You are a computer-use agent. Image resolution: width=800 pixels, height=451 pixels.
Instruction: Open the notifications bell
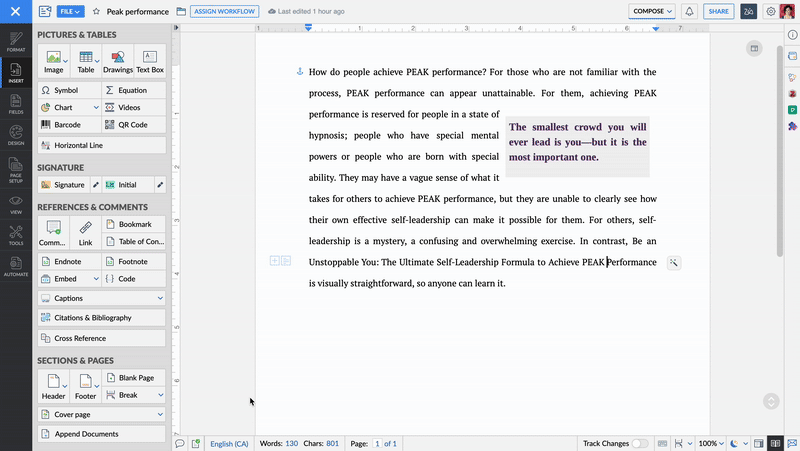689,12
